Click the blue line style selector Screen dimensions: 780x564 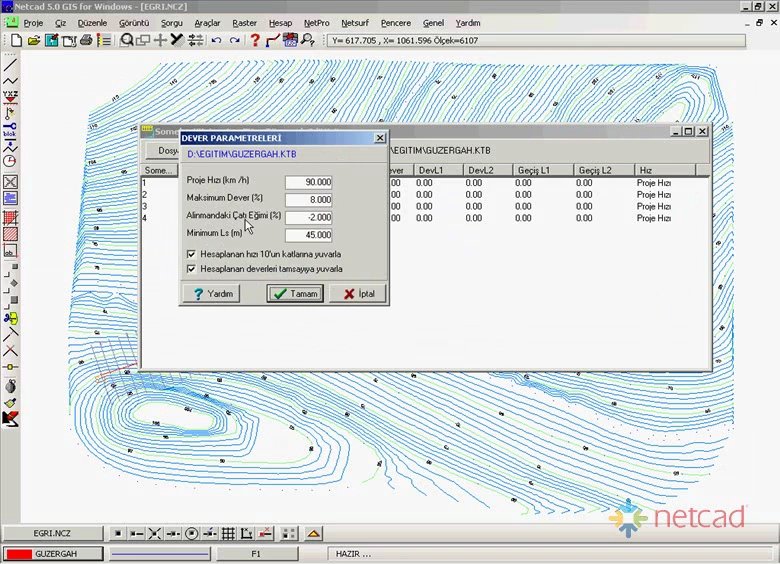pos(160,554)
